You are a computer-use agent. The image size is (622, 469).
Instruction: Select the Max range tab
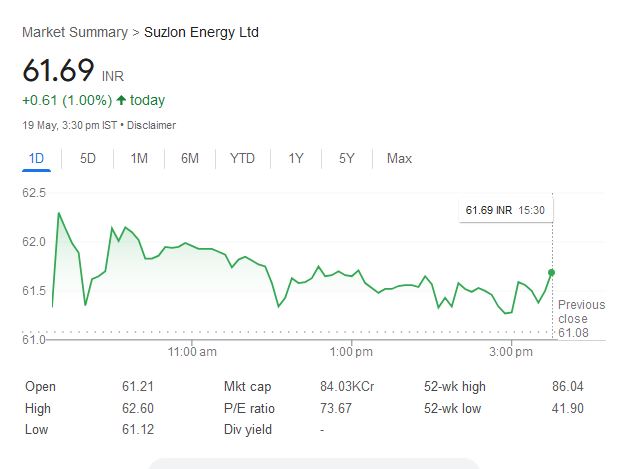coord(399,159)
